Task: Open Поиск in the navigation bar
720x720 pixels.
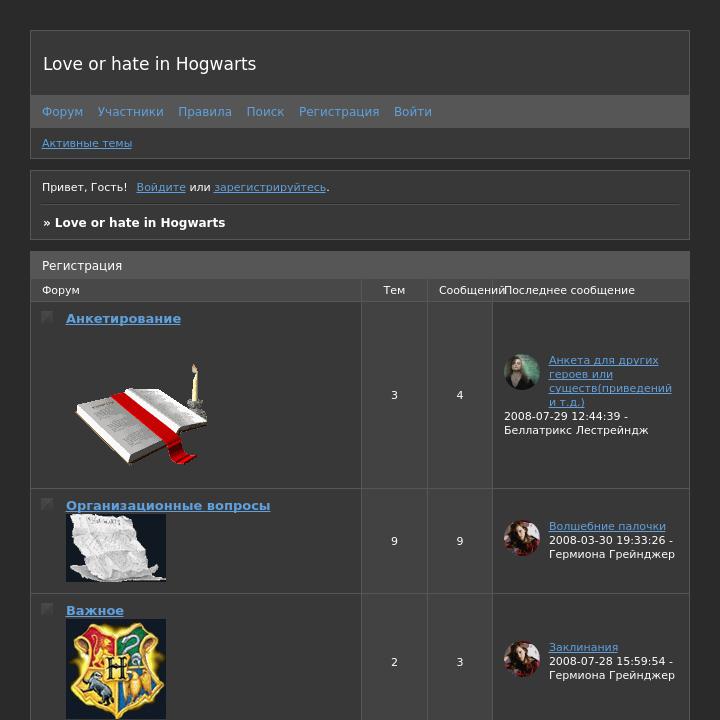Action: pos(265,112)
